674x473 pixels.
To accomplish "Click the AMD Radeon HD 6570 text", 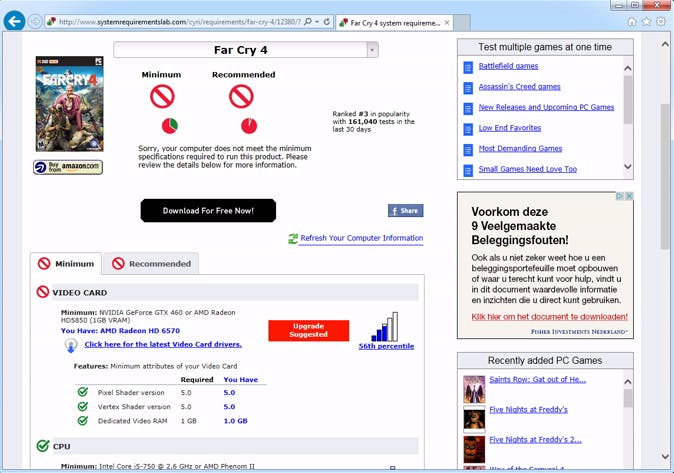I will 140,331.
